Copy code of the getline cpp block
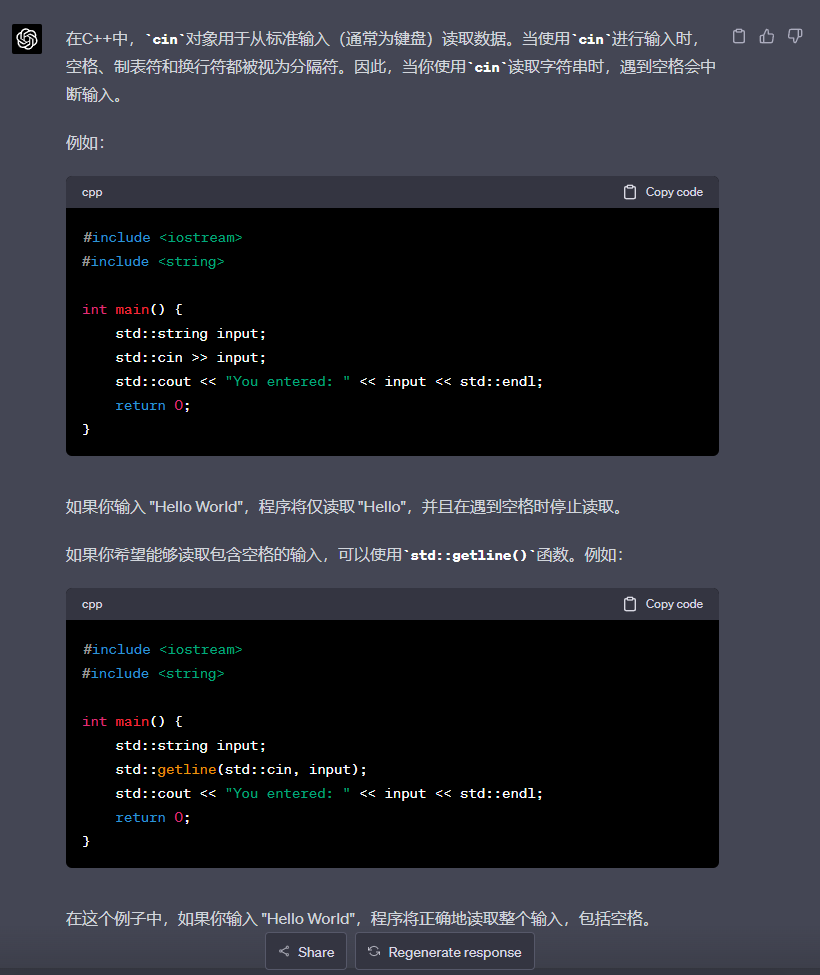 click(663, 604)
